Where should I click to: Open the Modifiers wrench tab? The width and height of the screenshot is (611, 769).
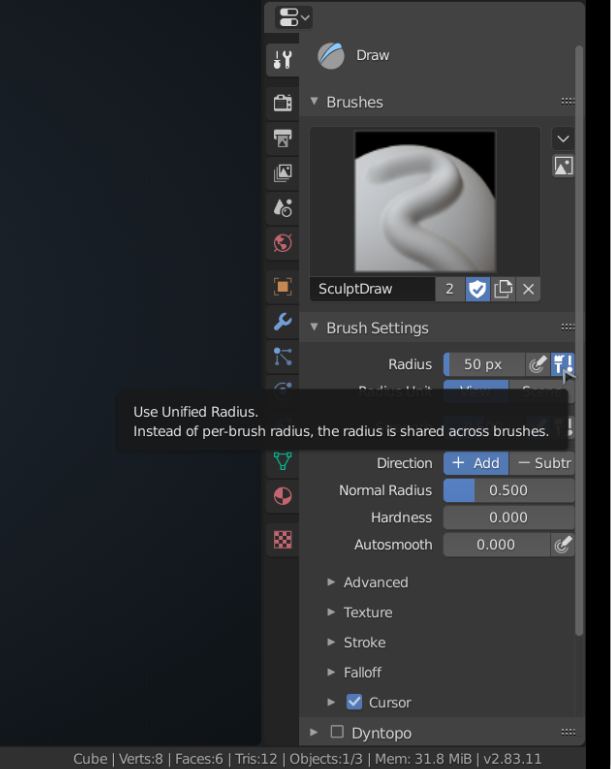tap(283, 322)
